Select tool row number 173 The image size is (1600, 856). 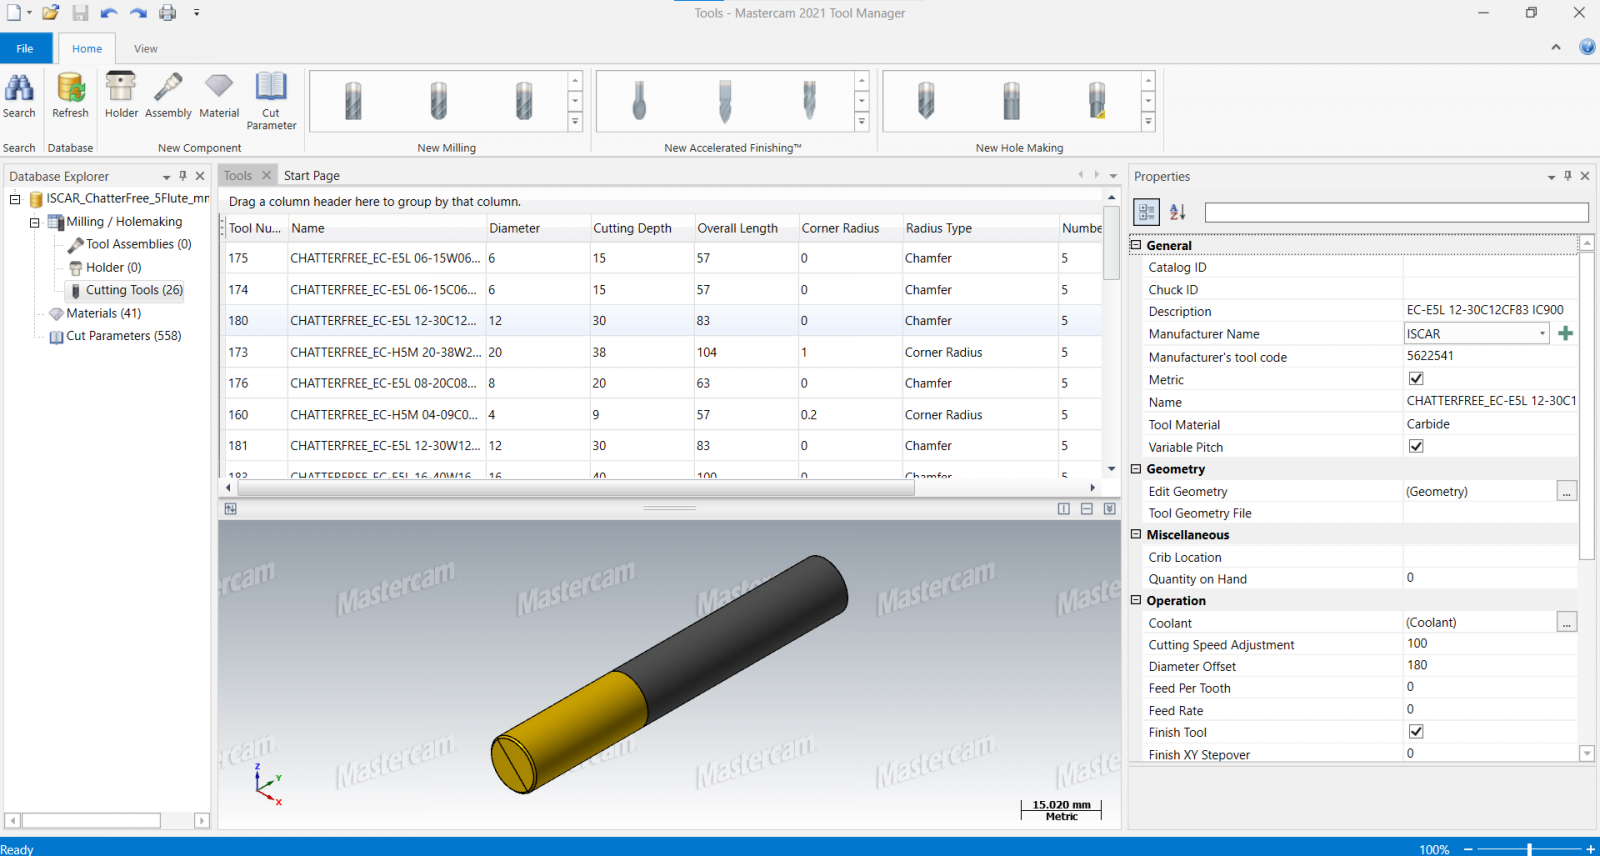[x=660, y=352]
